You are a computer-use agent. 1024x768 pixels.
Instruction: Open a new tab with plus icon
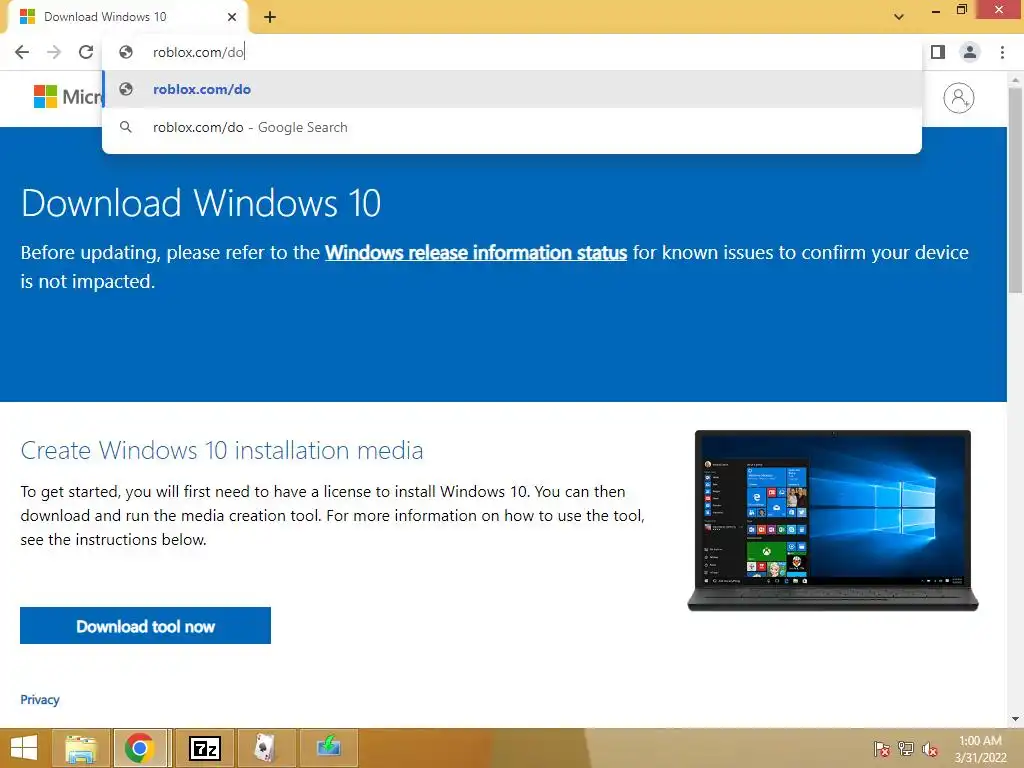point(270,17)
